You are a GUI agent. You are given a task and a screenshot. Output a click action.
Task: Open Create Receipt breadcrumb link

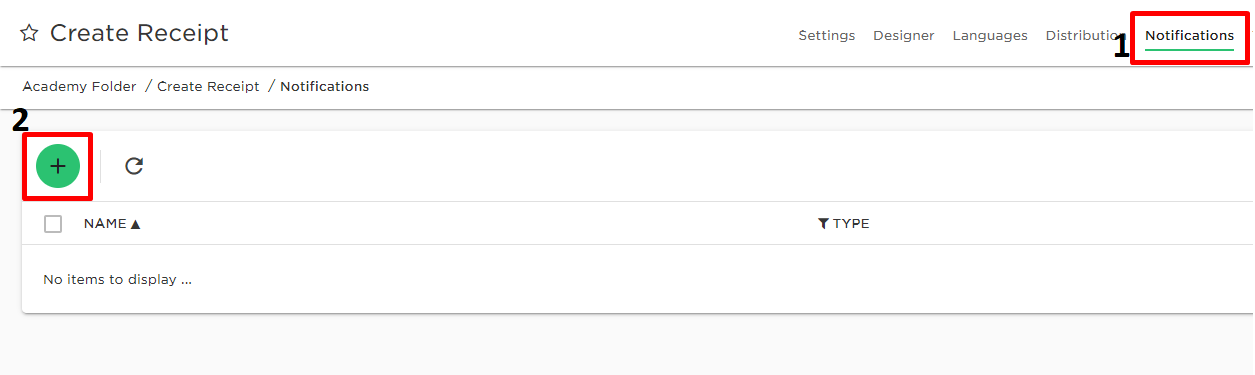[208, 87]
